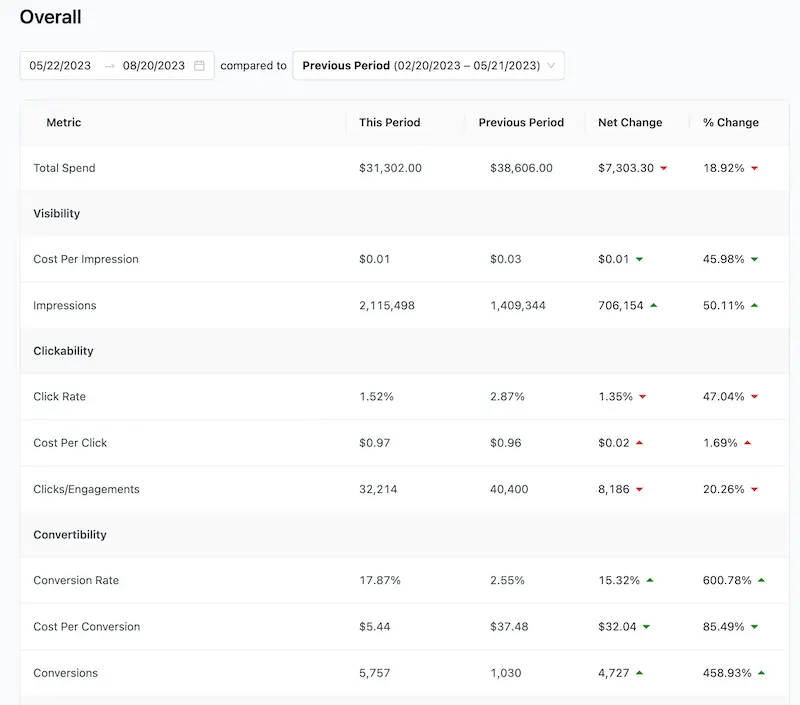800x705 pixels.
Task: Click the % Change column header
Action: coord(730,122)
